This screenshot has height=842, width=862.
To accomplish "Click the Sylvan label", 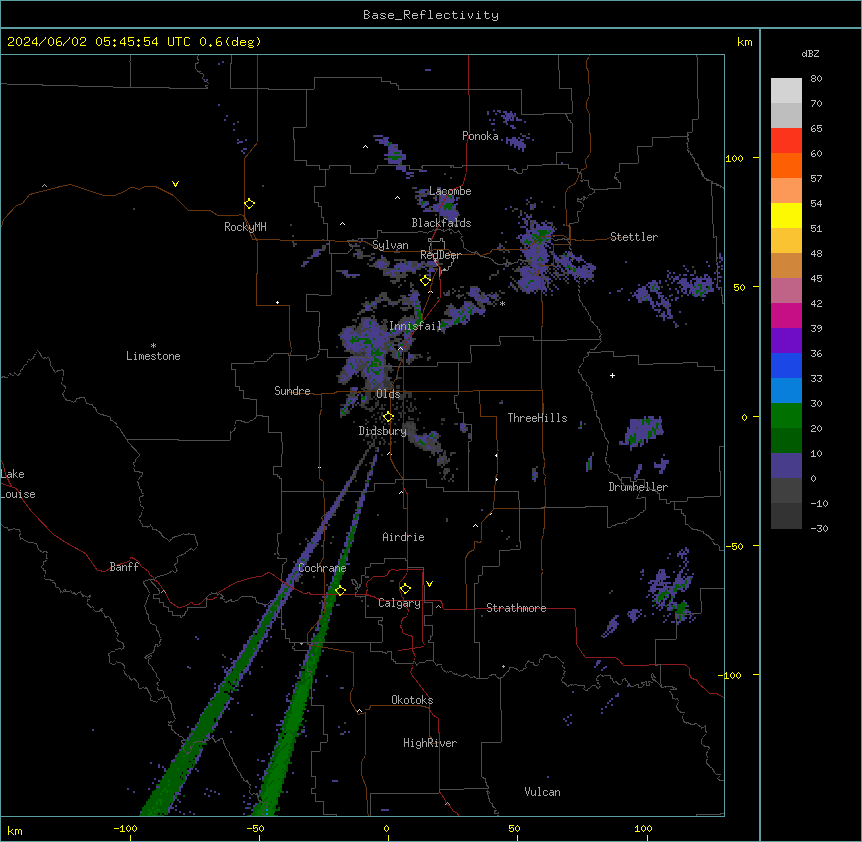I will 390,245.
